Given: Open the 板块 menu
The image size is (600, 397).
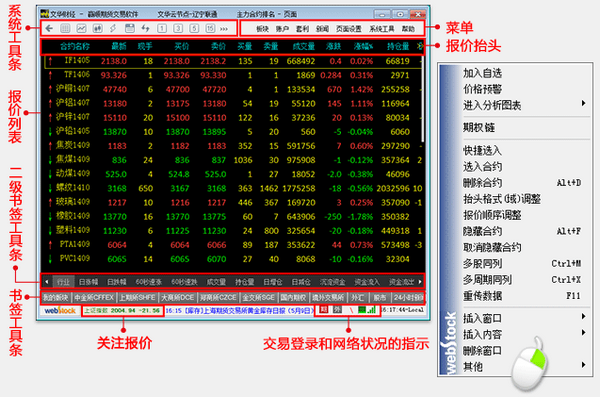Looking at the screenshot, I should point(262,29).
